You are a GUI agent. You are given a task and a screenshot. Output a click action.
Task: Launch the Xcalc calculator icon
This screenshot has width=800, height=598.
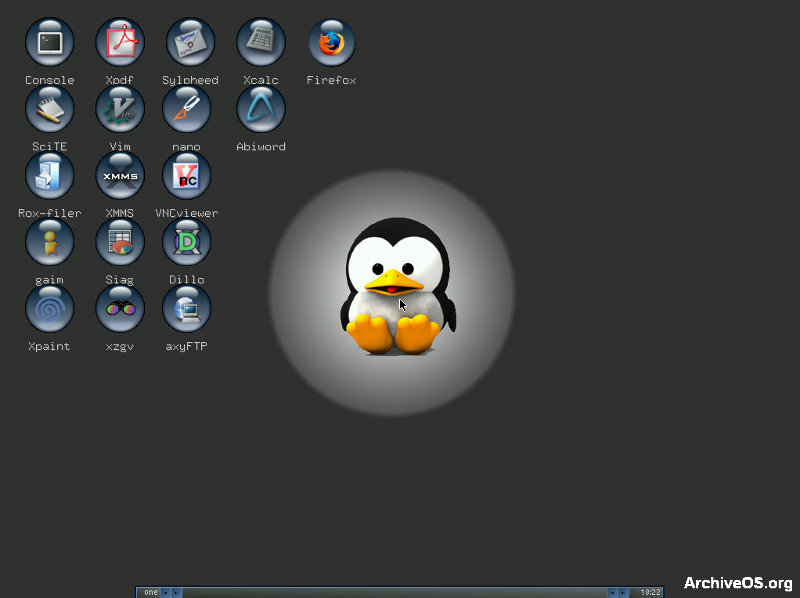click(x=261, y=42)
